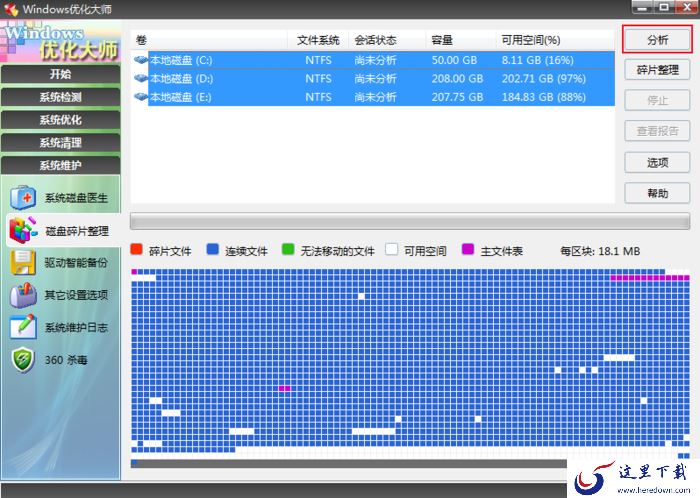
Task: Click the 50.00 GB capacity cell
Action: pyautogui.click(x=454, y=60)
